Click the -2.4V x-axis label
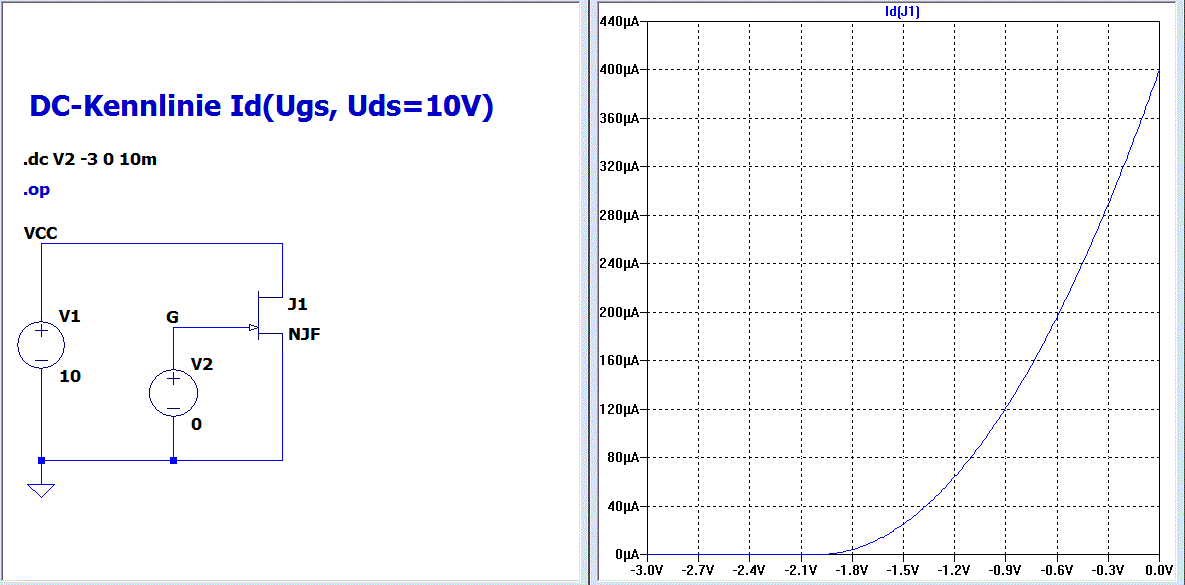The height and width of the screenshot is (585, 1185). pyautogui.click(x=749, y=568)
